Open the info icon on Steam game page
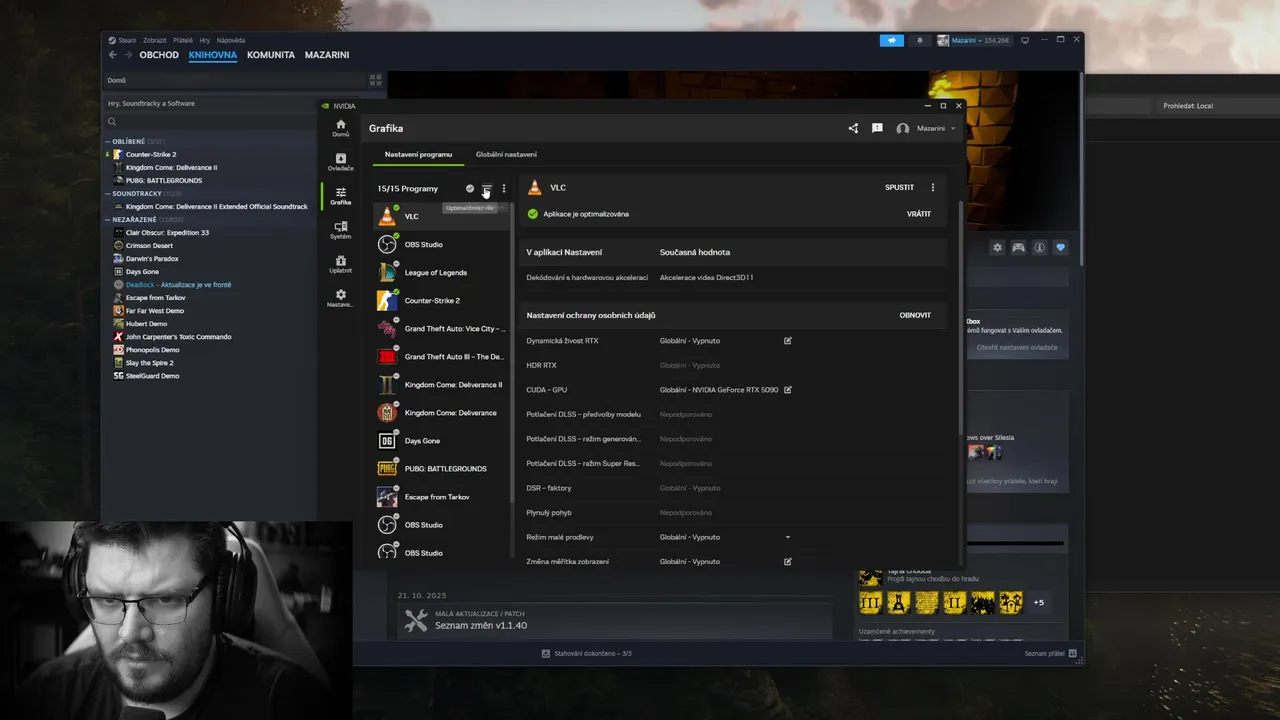 click(x=1040, y=247)
